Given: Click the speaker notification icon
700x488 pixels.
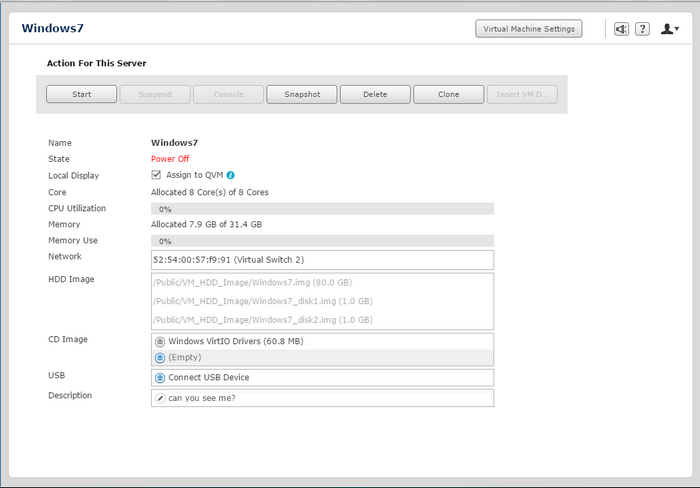Looking at the screenshot, I should point(622,29).
